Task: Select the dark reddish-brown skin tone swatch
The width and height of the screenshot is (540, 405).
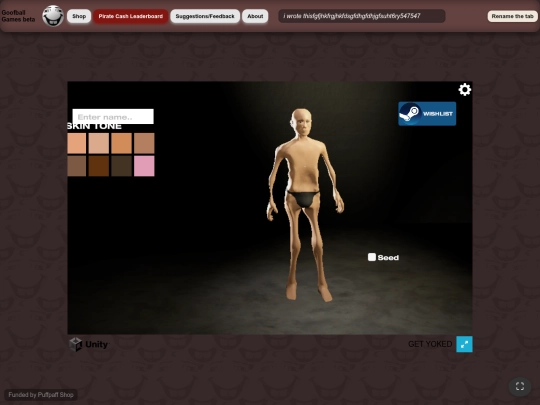Action: pos(99,166)
